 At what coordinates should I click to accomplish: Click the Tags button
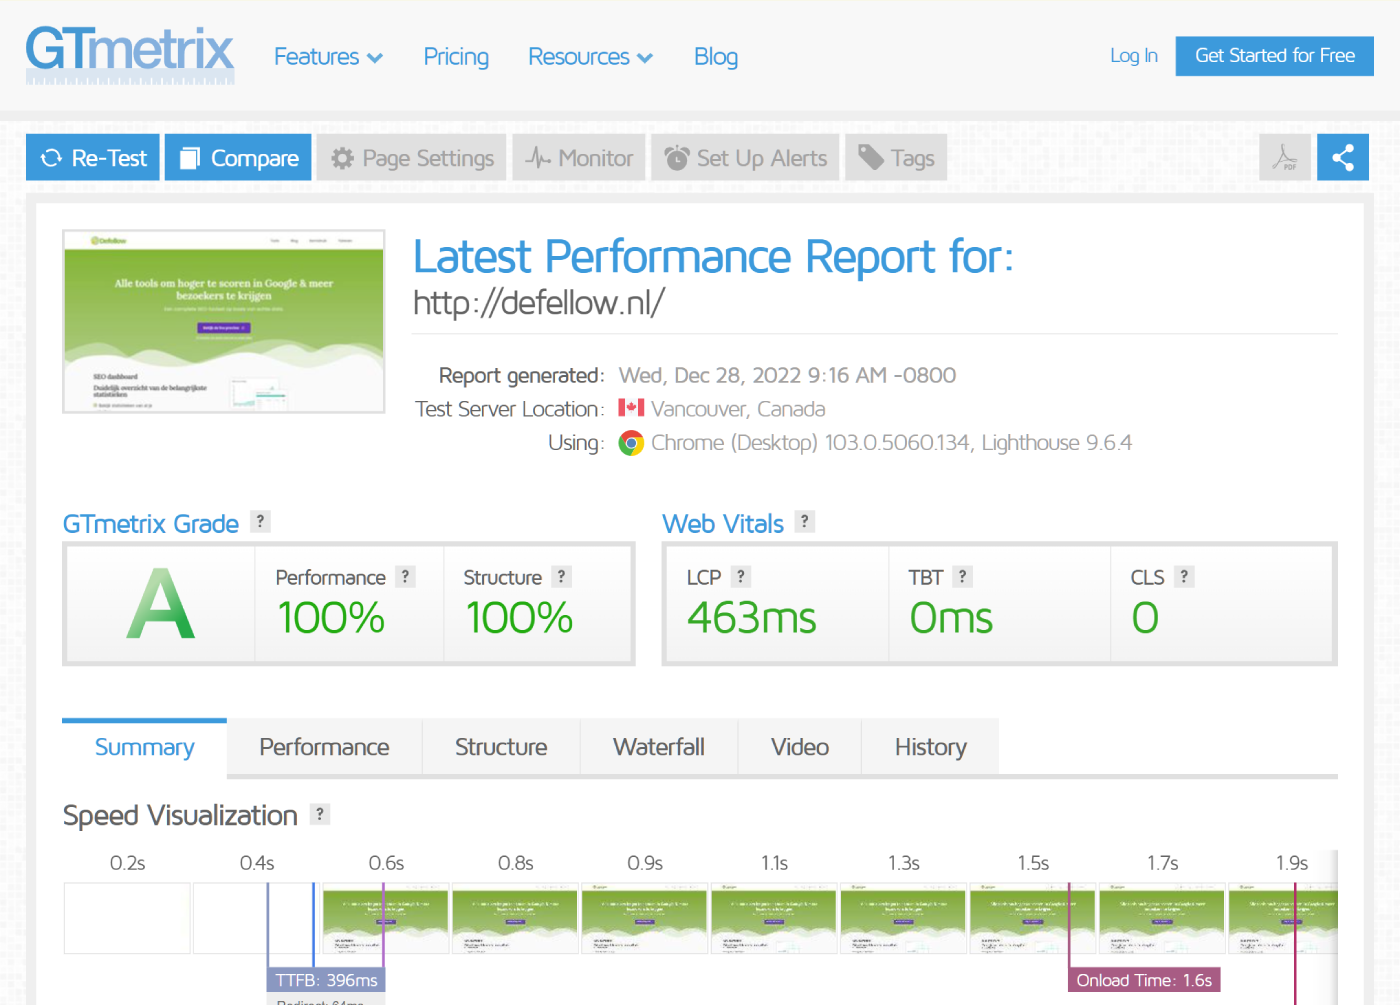[896, 158]
